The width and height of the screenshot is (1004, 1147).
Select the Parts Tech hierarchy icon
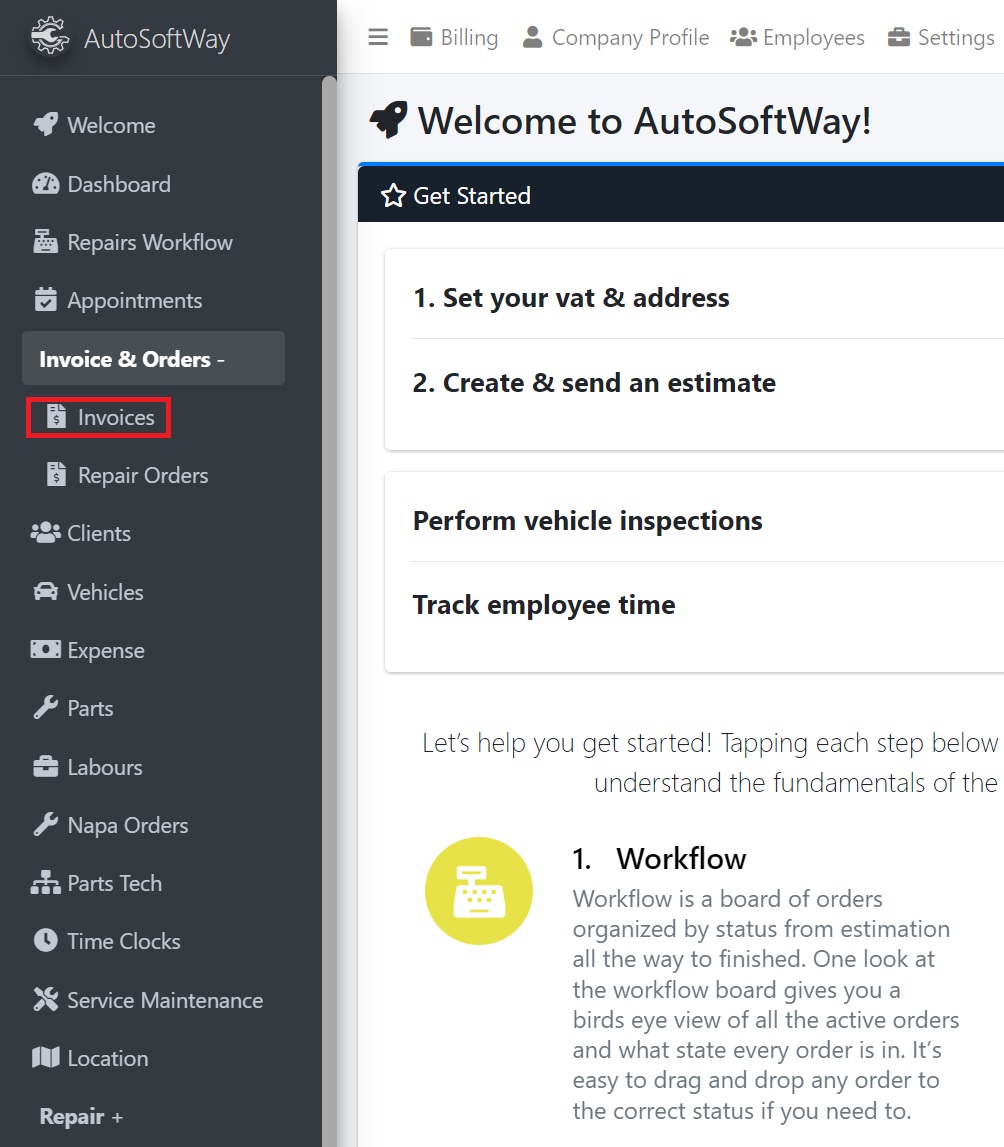tap(44, 883)
